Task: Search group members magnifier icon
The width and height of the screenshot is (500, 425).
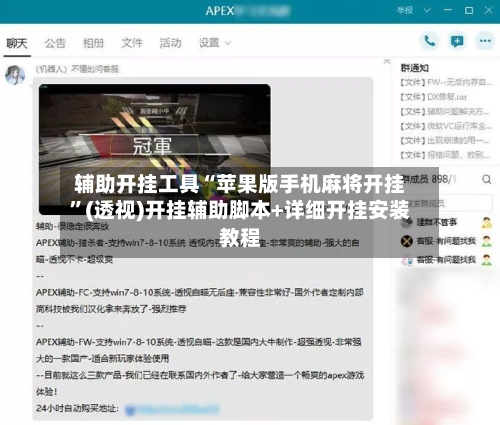Action: [486, 180]
